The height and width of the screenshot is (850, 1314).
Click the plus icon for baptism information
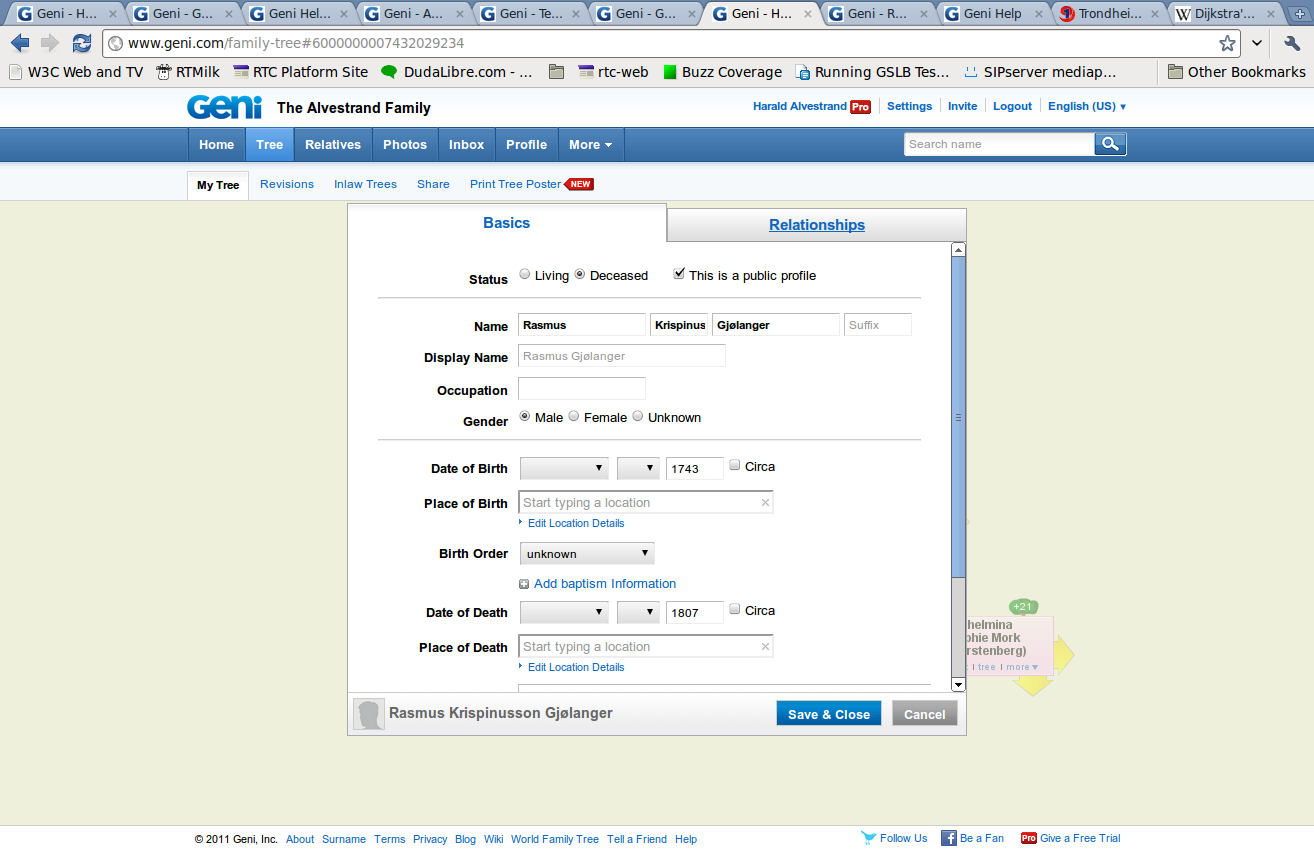524,584
